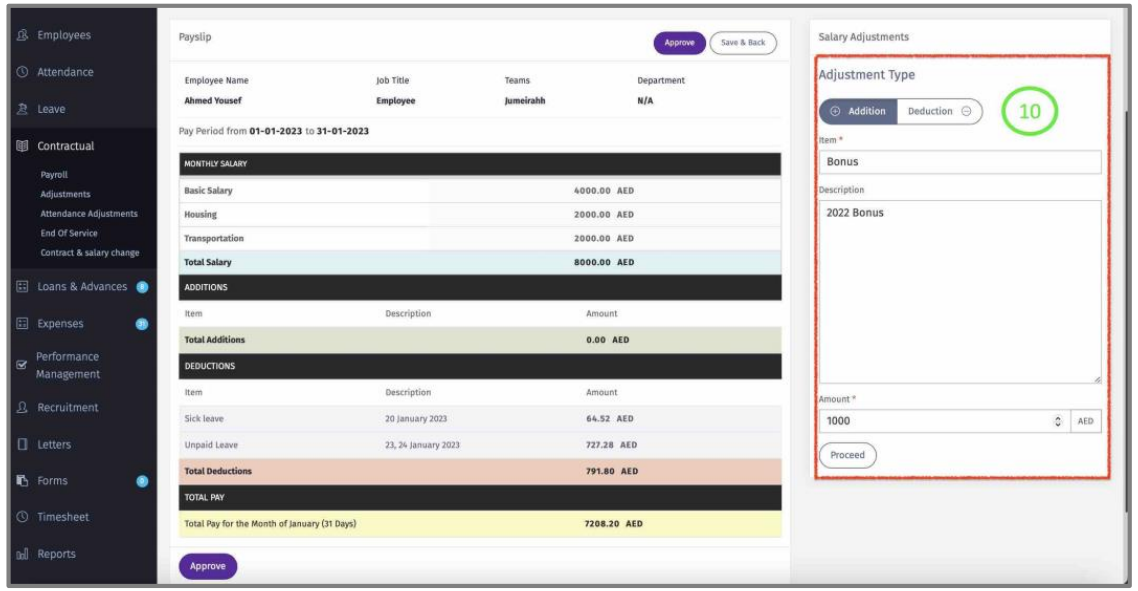Open Payroll submenu item

(54, 174)
